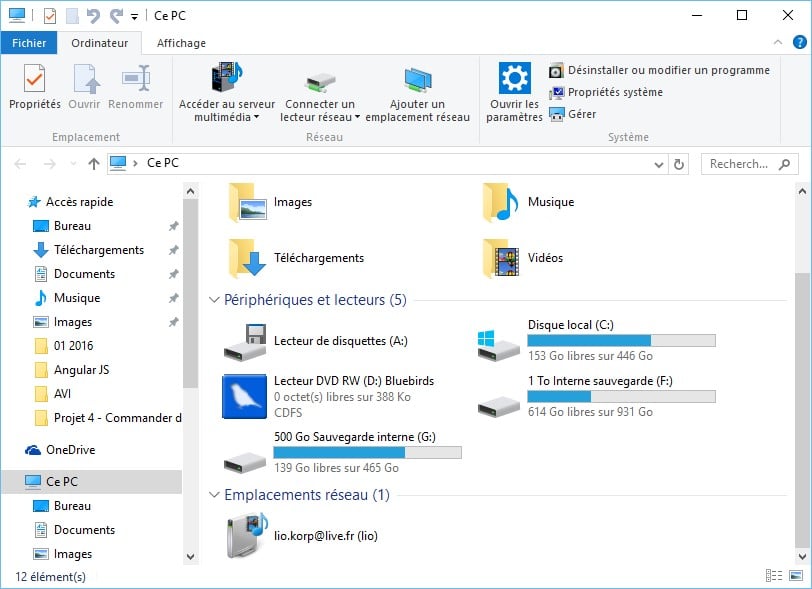Screen dimensions: 812x589
Task: Click the up-arrow parent folder button
Action: pos(94,164)
